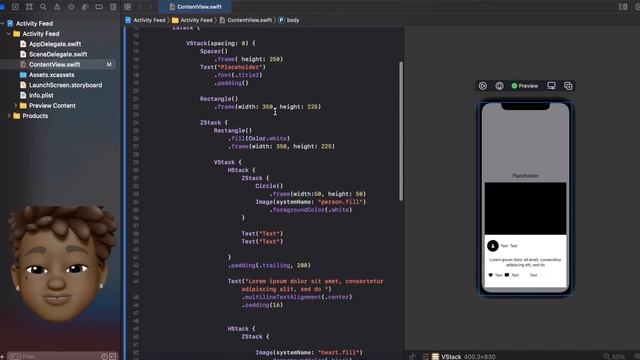The width and height of the screenshot is (640, 360).
Task: Click the VStack 400.3×830 status label
Action: point(468,357)
